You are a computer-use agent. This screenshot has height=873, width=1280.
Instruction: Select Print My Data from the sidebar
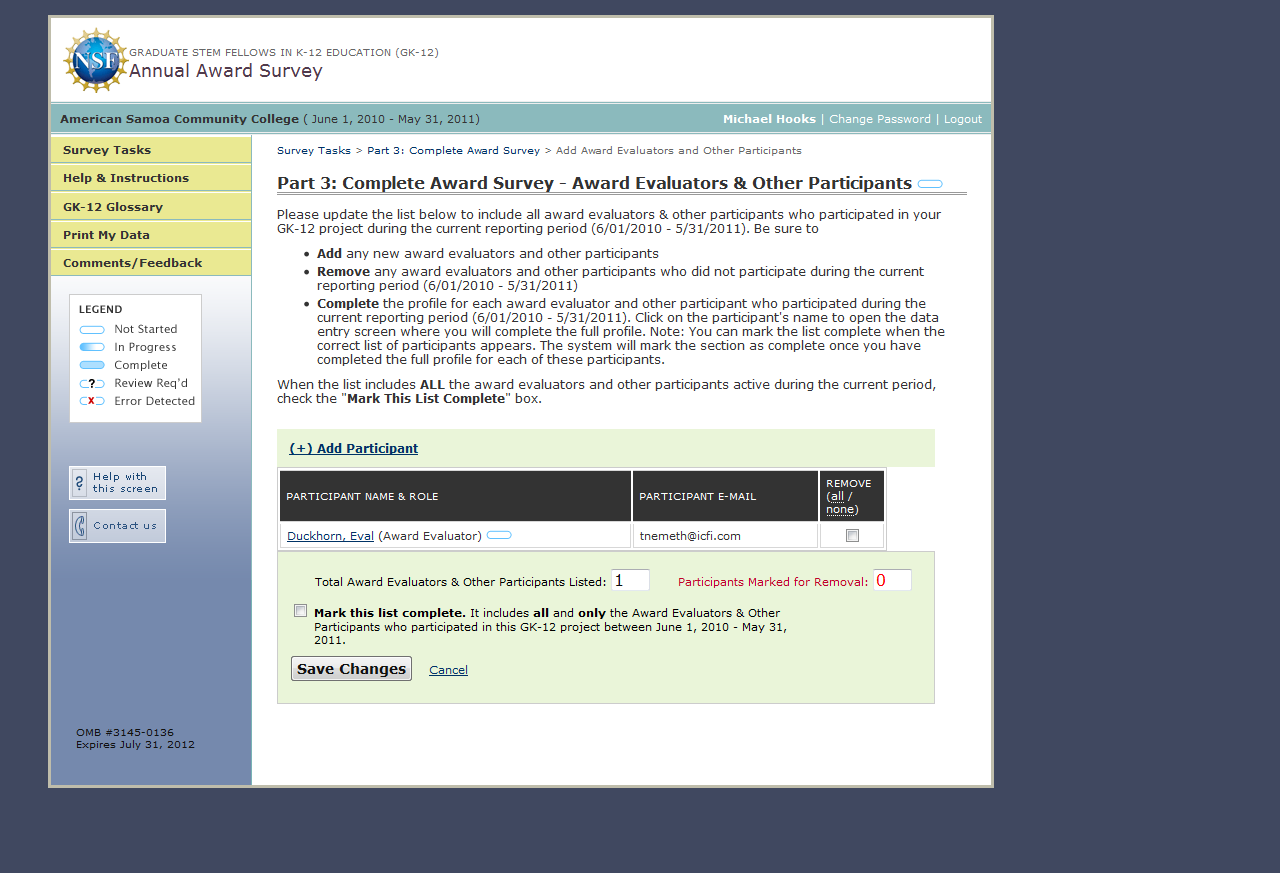coord(106,235)
